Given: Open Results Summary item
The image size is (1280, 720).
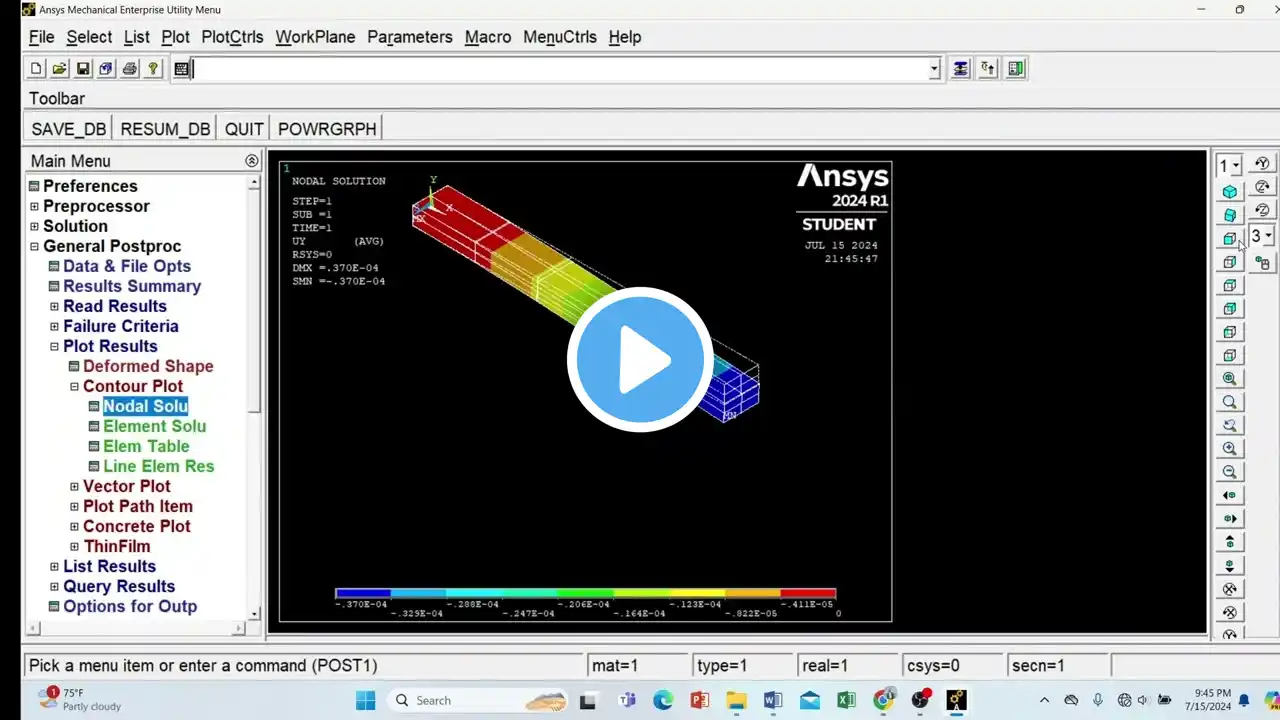Looking at the screenshot, I should [x=132, y=286].
